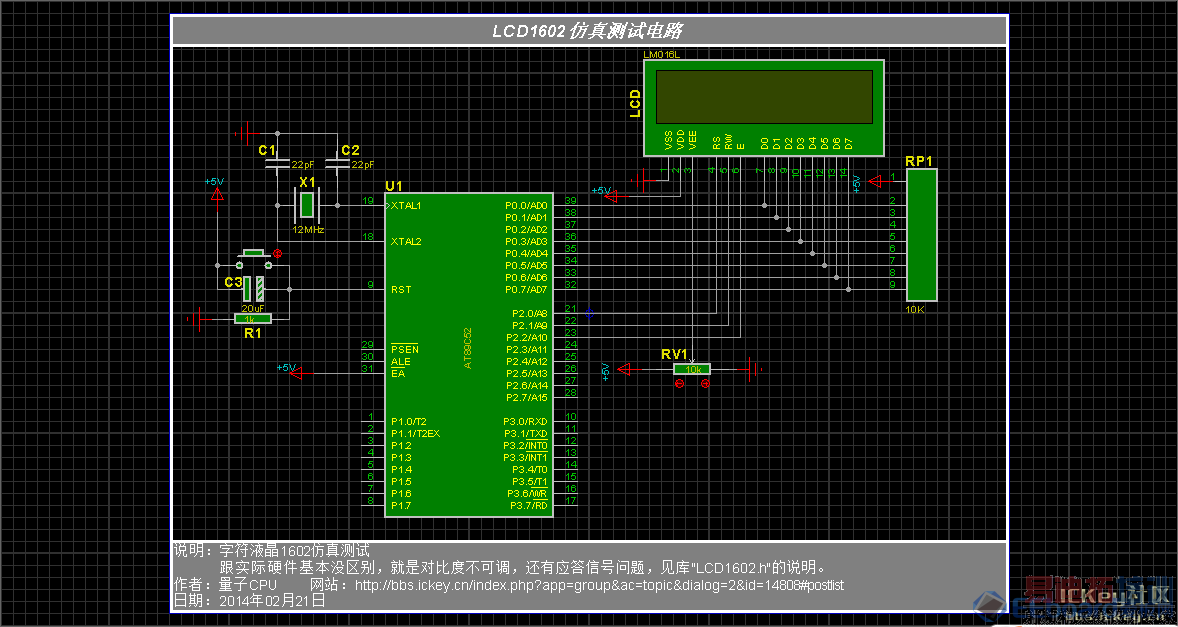Click the P1.1/T2EX pin label
Viewport: 1178px width, 627px height.
(x=415, y=433)
